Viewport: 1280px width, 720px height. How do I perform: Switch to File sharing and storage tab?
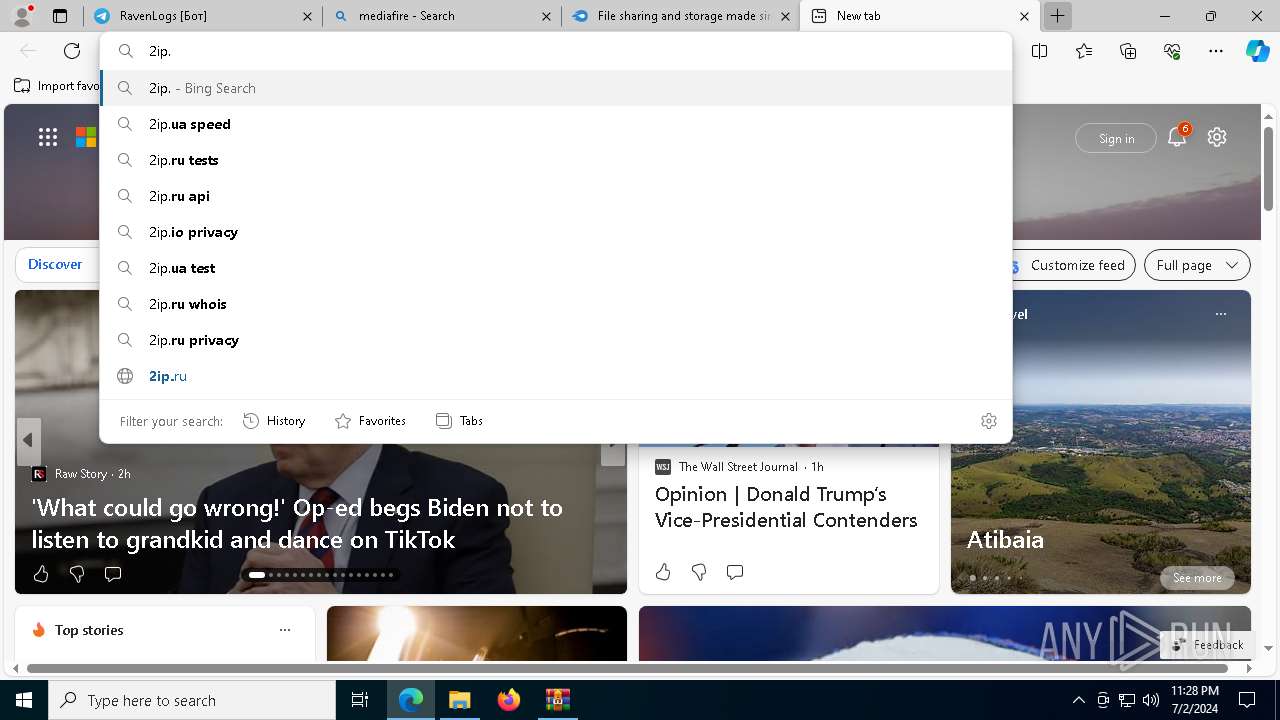pyautogui.click(x=681, y=16)
